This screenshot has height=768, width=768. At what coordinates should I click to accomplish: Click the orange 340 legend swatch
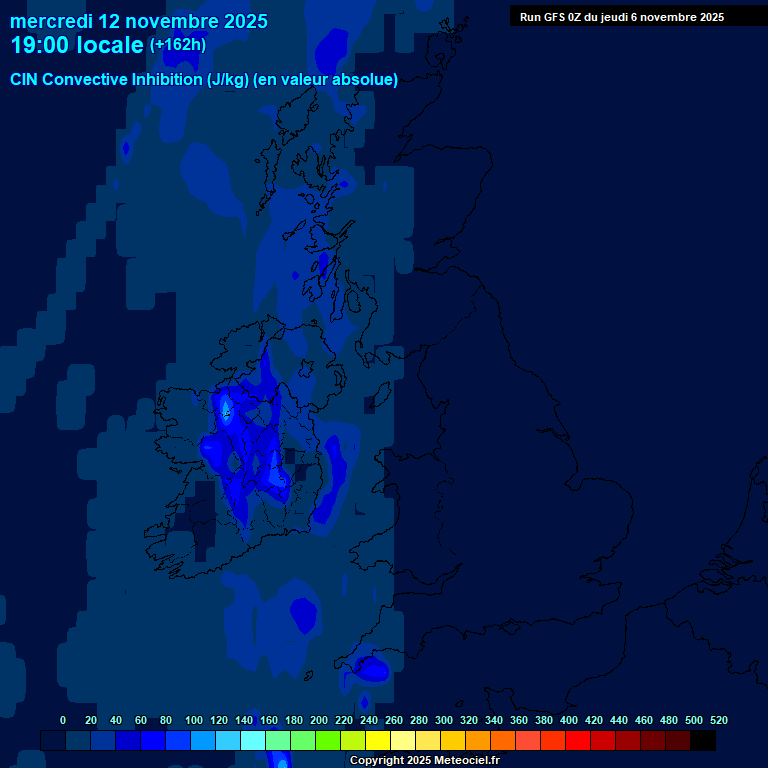[x=502, y=741]
